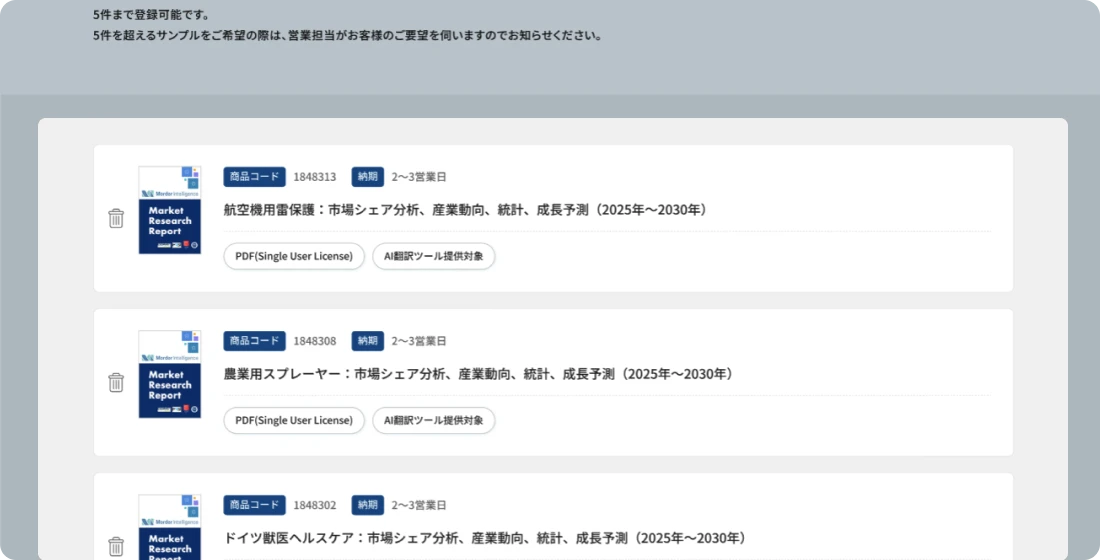
Task: Click AI翻訳ツール提供対象 tag for code 1848313
Action: 434,256
